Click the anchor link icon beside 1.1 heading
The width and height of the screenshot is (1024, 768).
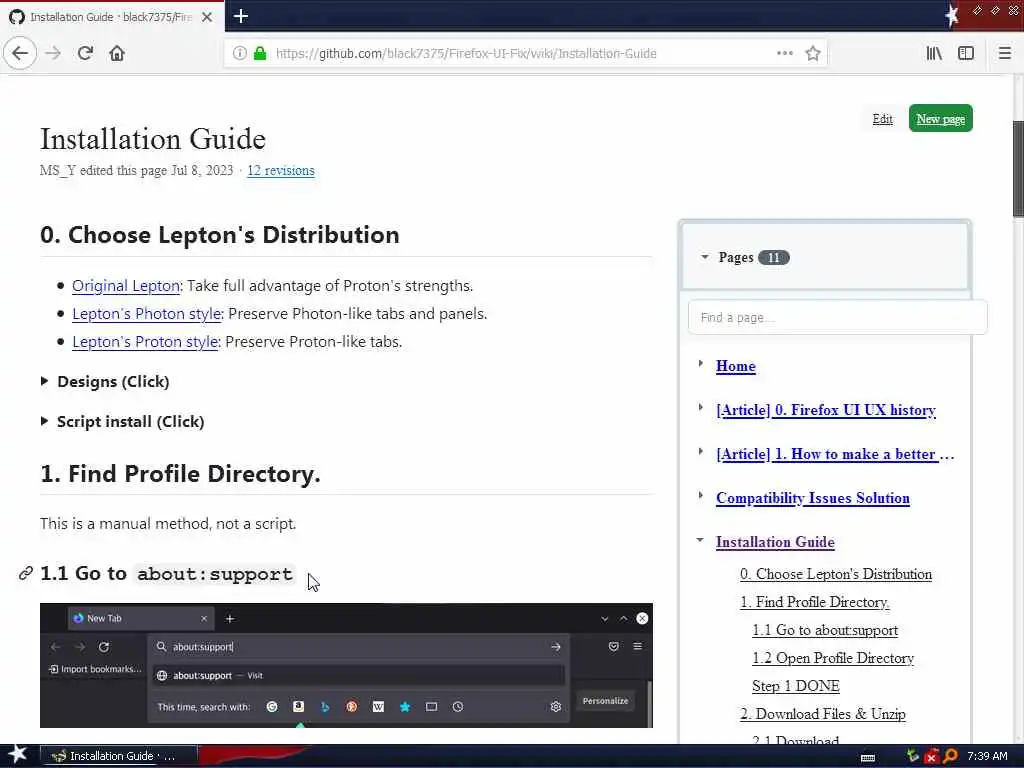coord(25,573)
